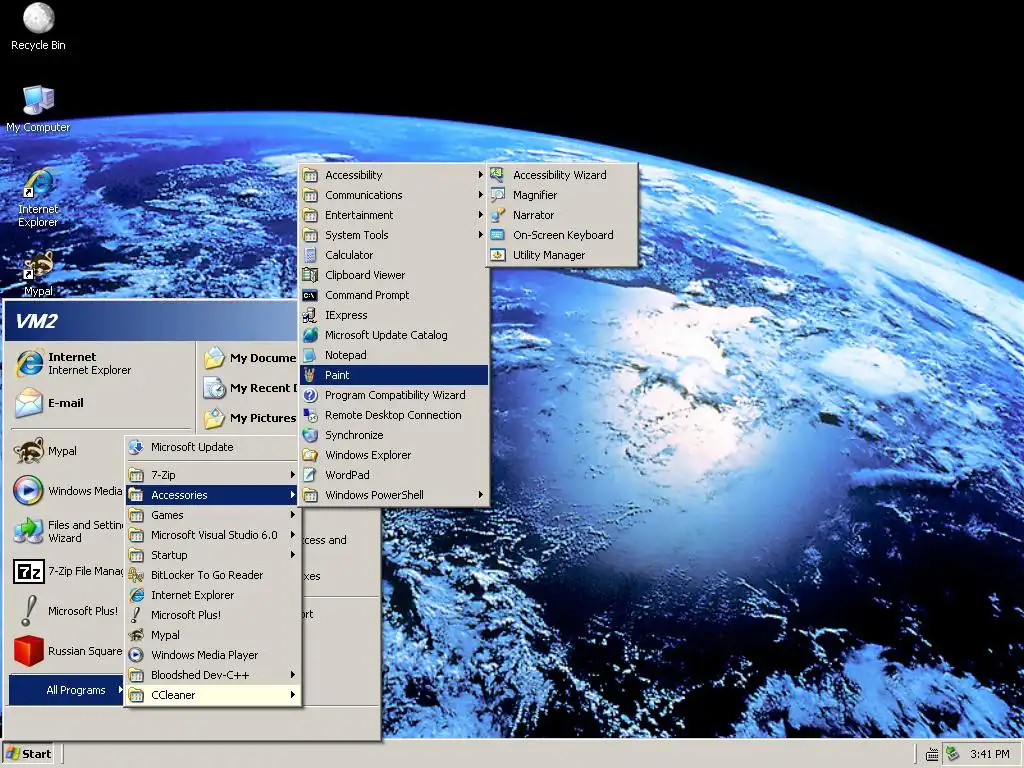Select Microsoft Update in programs menu

coord(213,447)
